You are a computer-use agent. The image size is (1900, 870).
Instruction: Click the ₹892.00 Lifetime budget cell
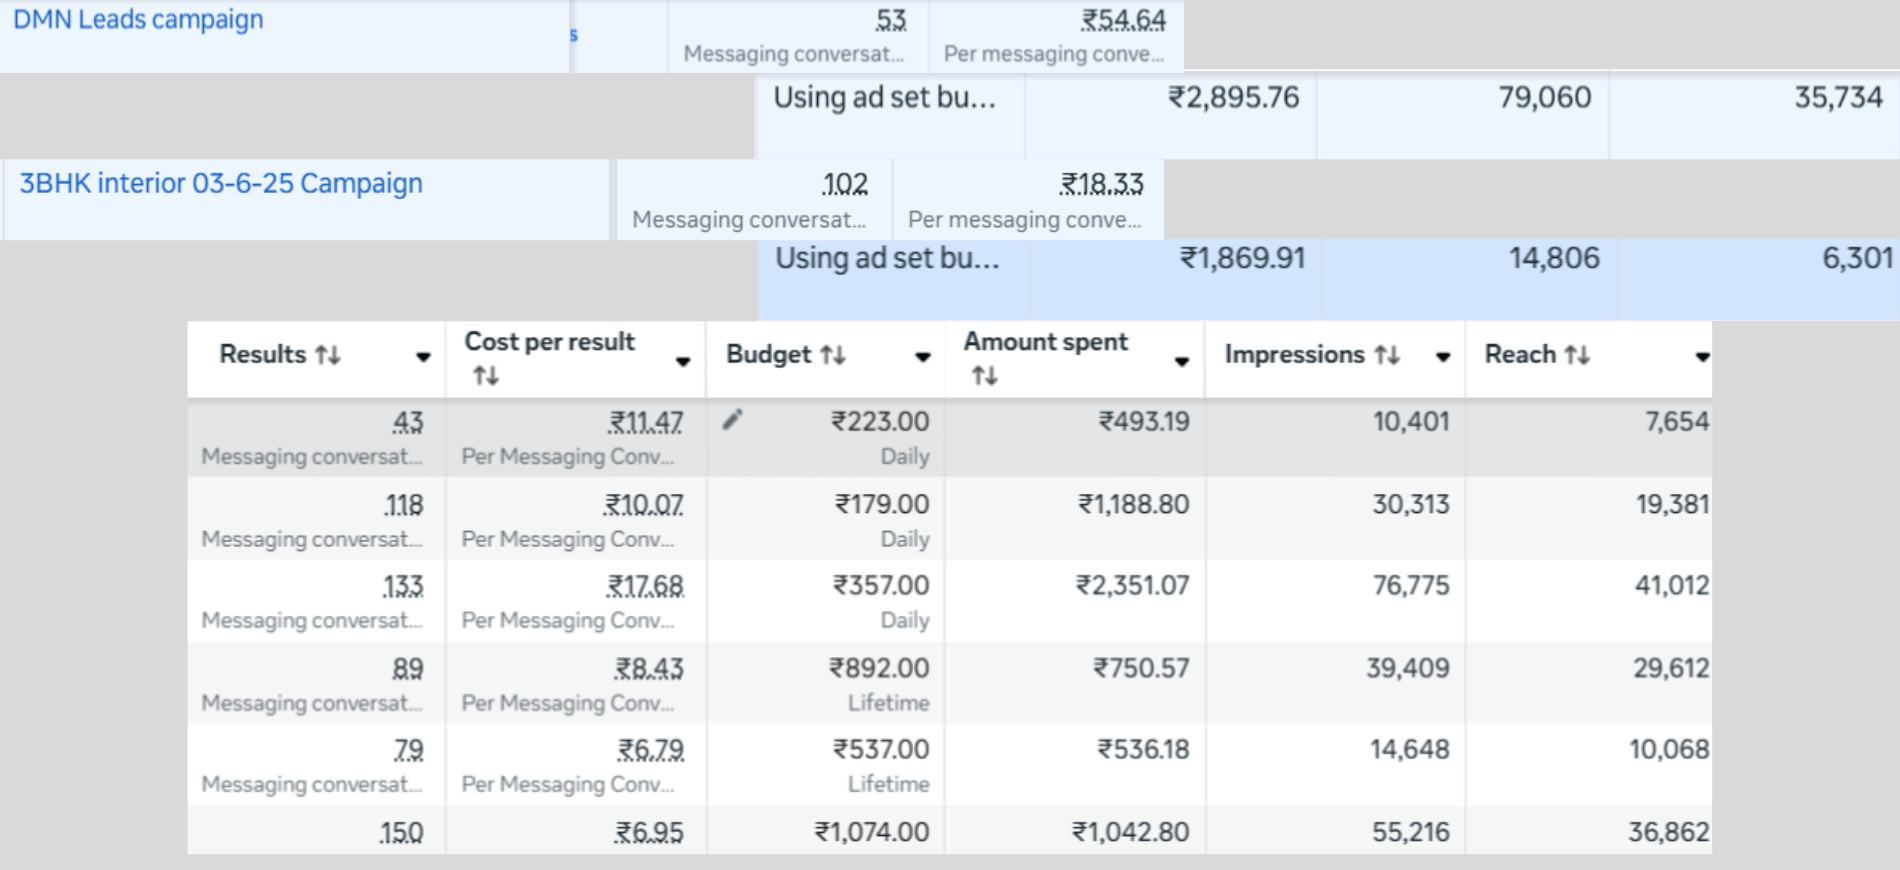click(x=879, y=669)
